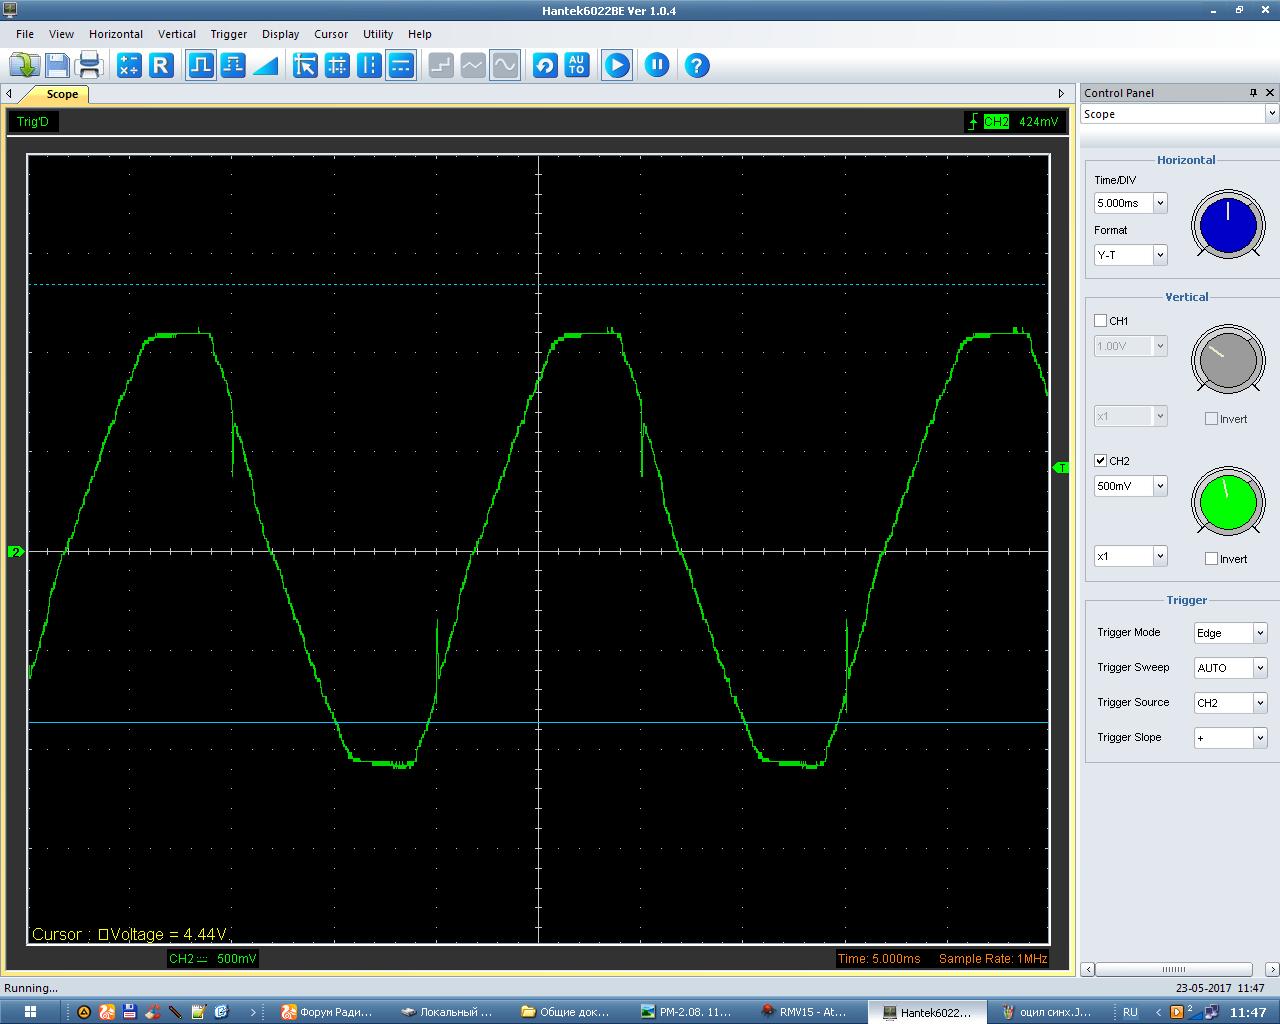
Task: Expand the Trigger Source dropdown
Action: pyautogui.click(x=1259, y=703)
